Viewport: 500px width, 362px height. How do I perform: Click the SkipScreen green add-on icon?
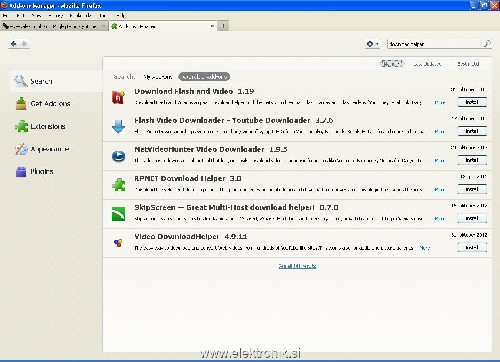pos(118,214)
